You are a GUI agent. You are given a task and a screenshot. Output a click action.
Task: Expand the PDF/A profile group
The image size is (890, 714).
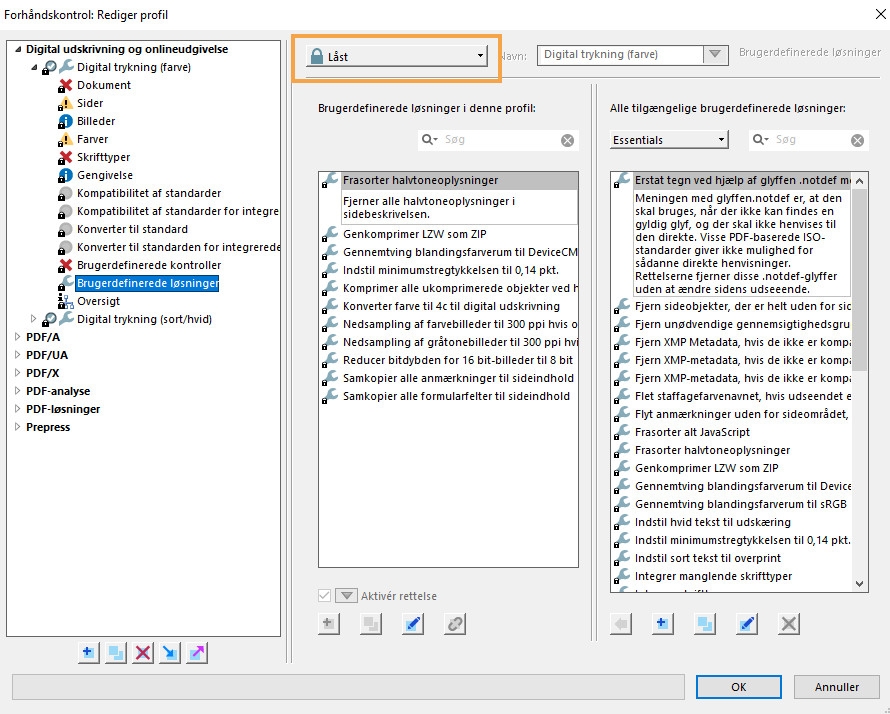(x=17, y=337)
